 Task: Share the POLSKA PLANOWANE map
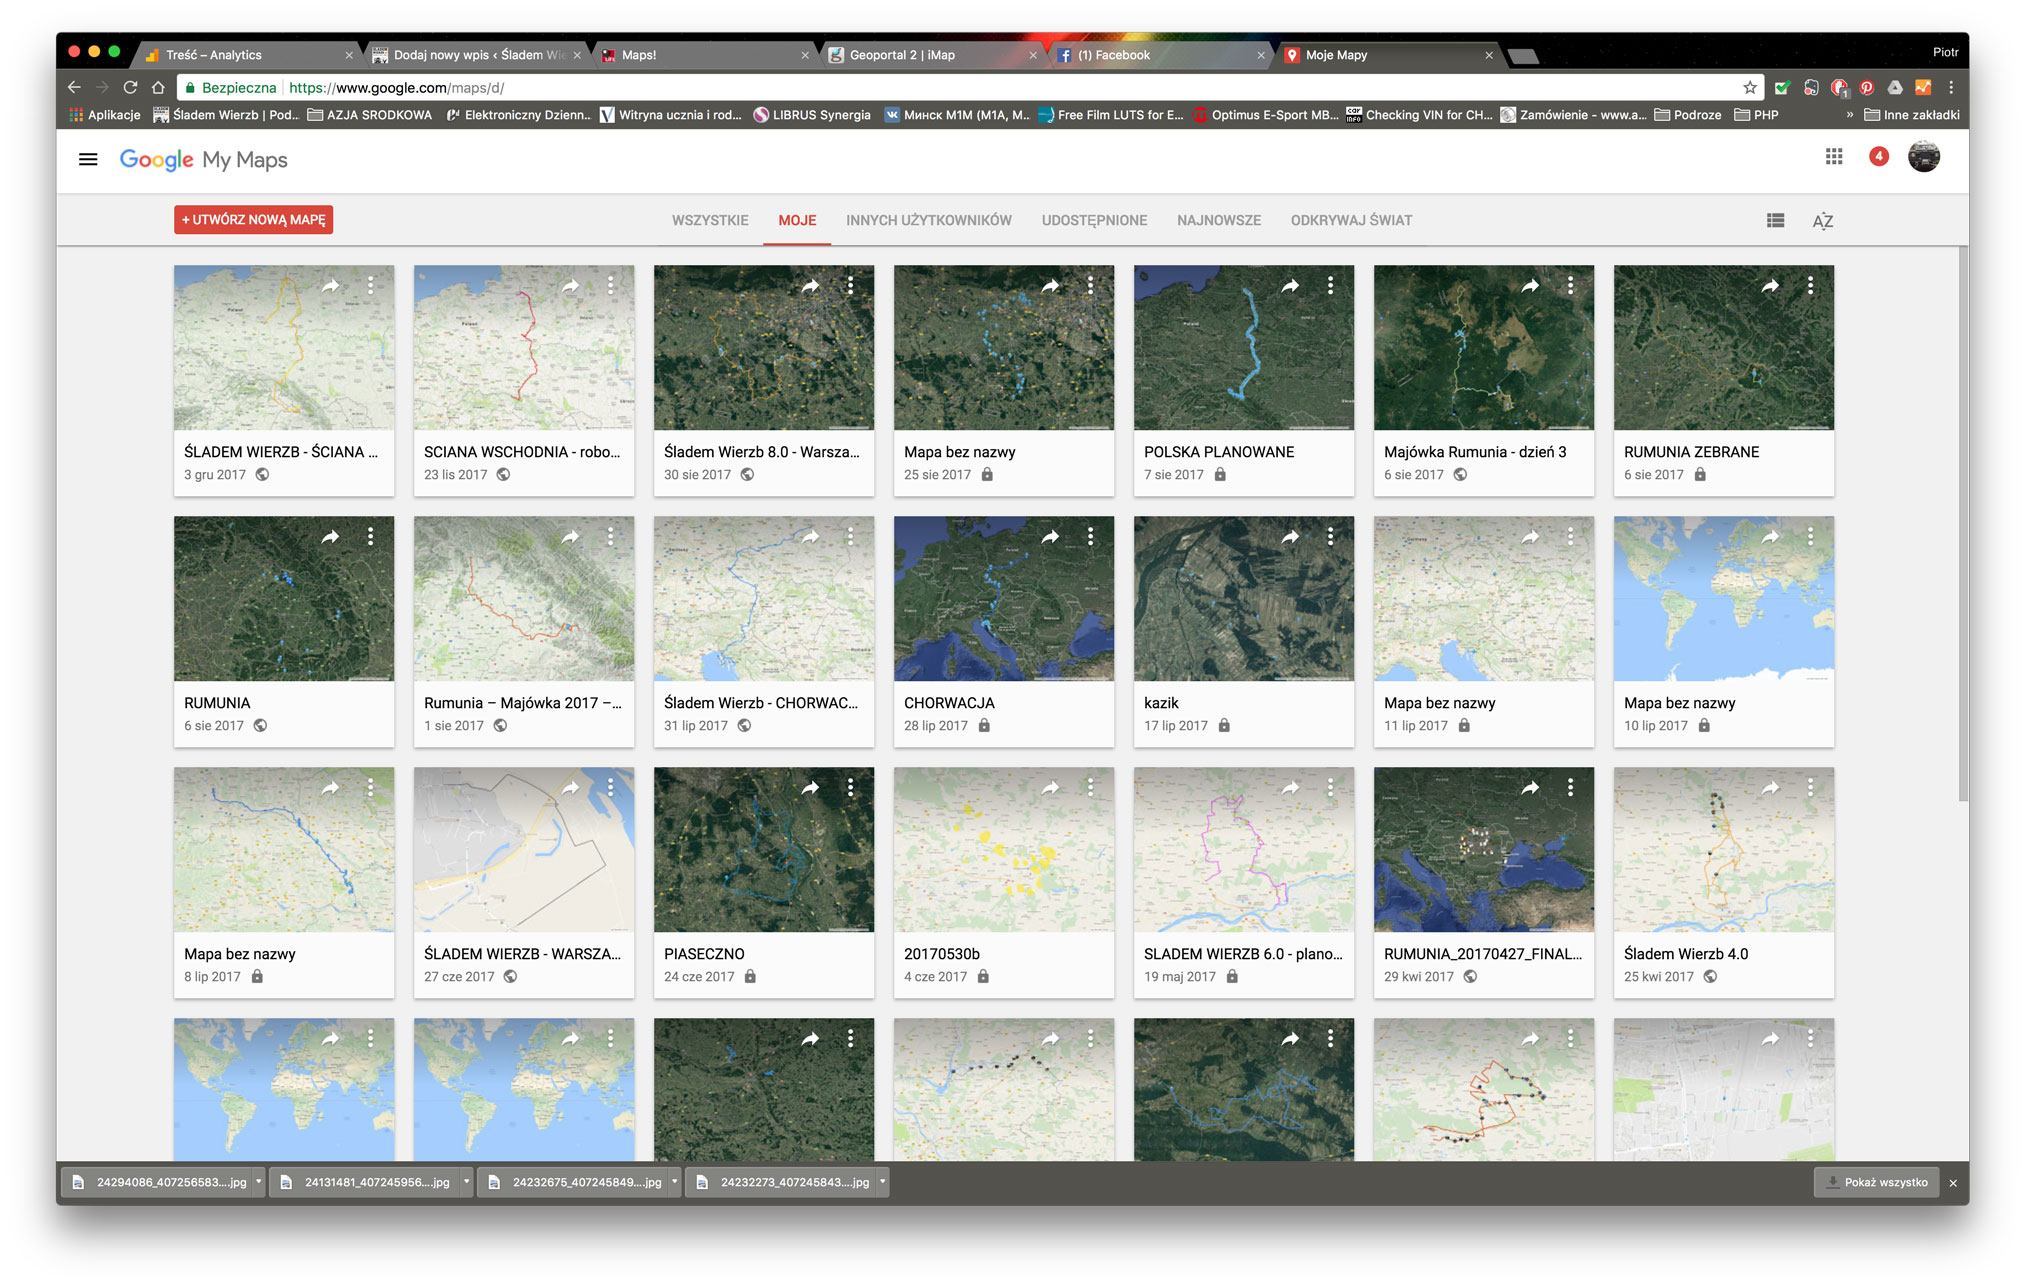[x=1290, y=286]
